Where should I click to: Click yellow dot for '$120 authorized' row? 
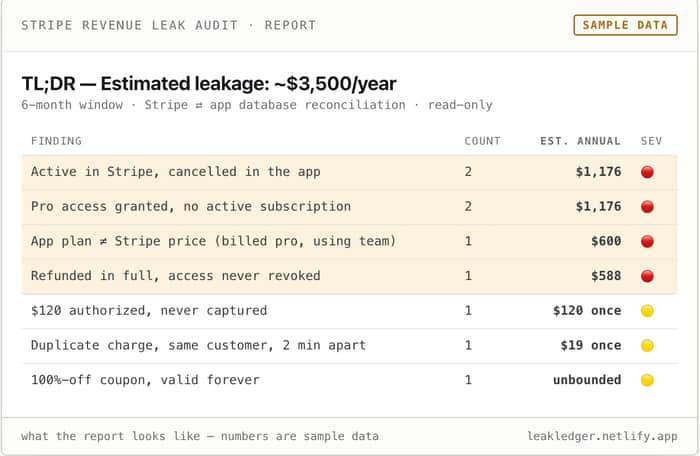pyautogui.click(x=647, y=311)
